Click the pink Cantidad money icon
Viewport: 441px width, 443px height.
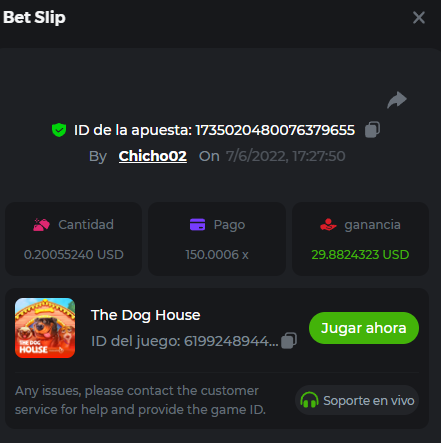click(41, 225)
